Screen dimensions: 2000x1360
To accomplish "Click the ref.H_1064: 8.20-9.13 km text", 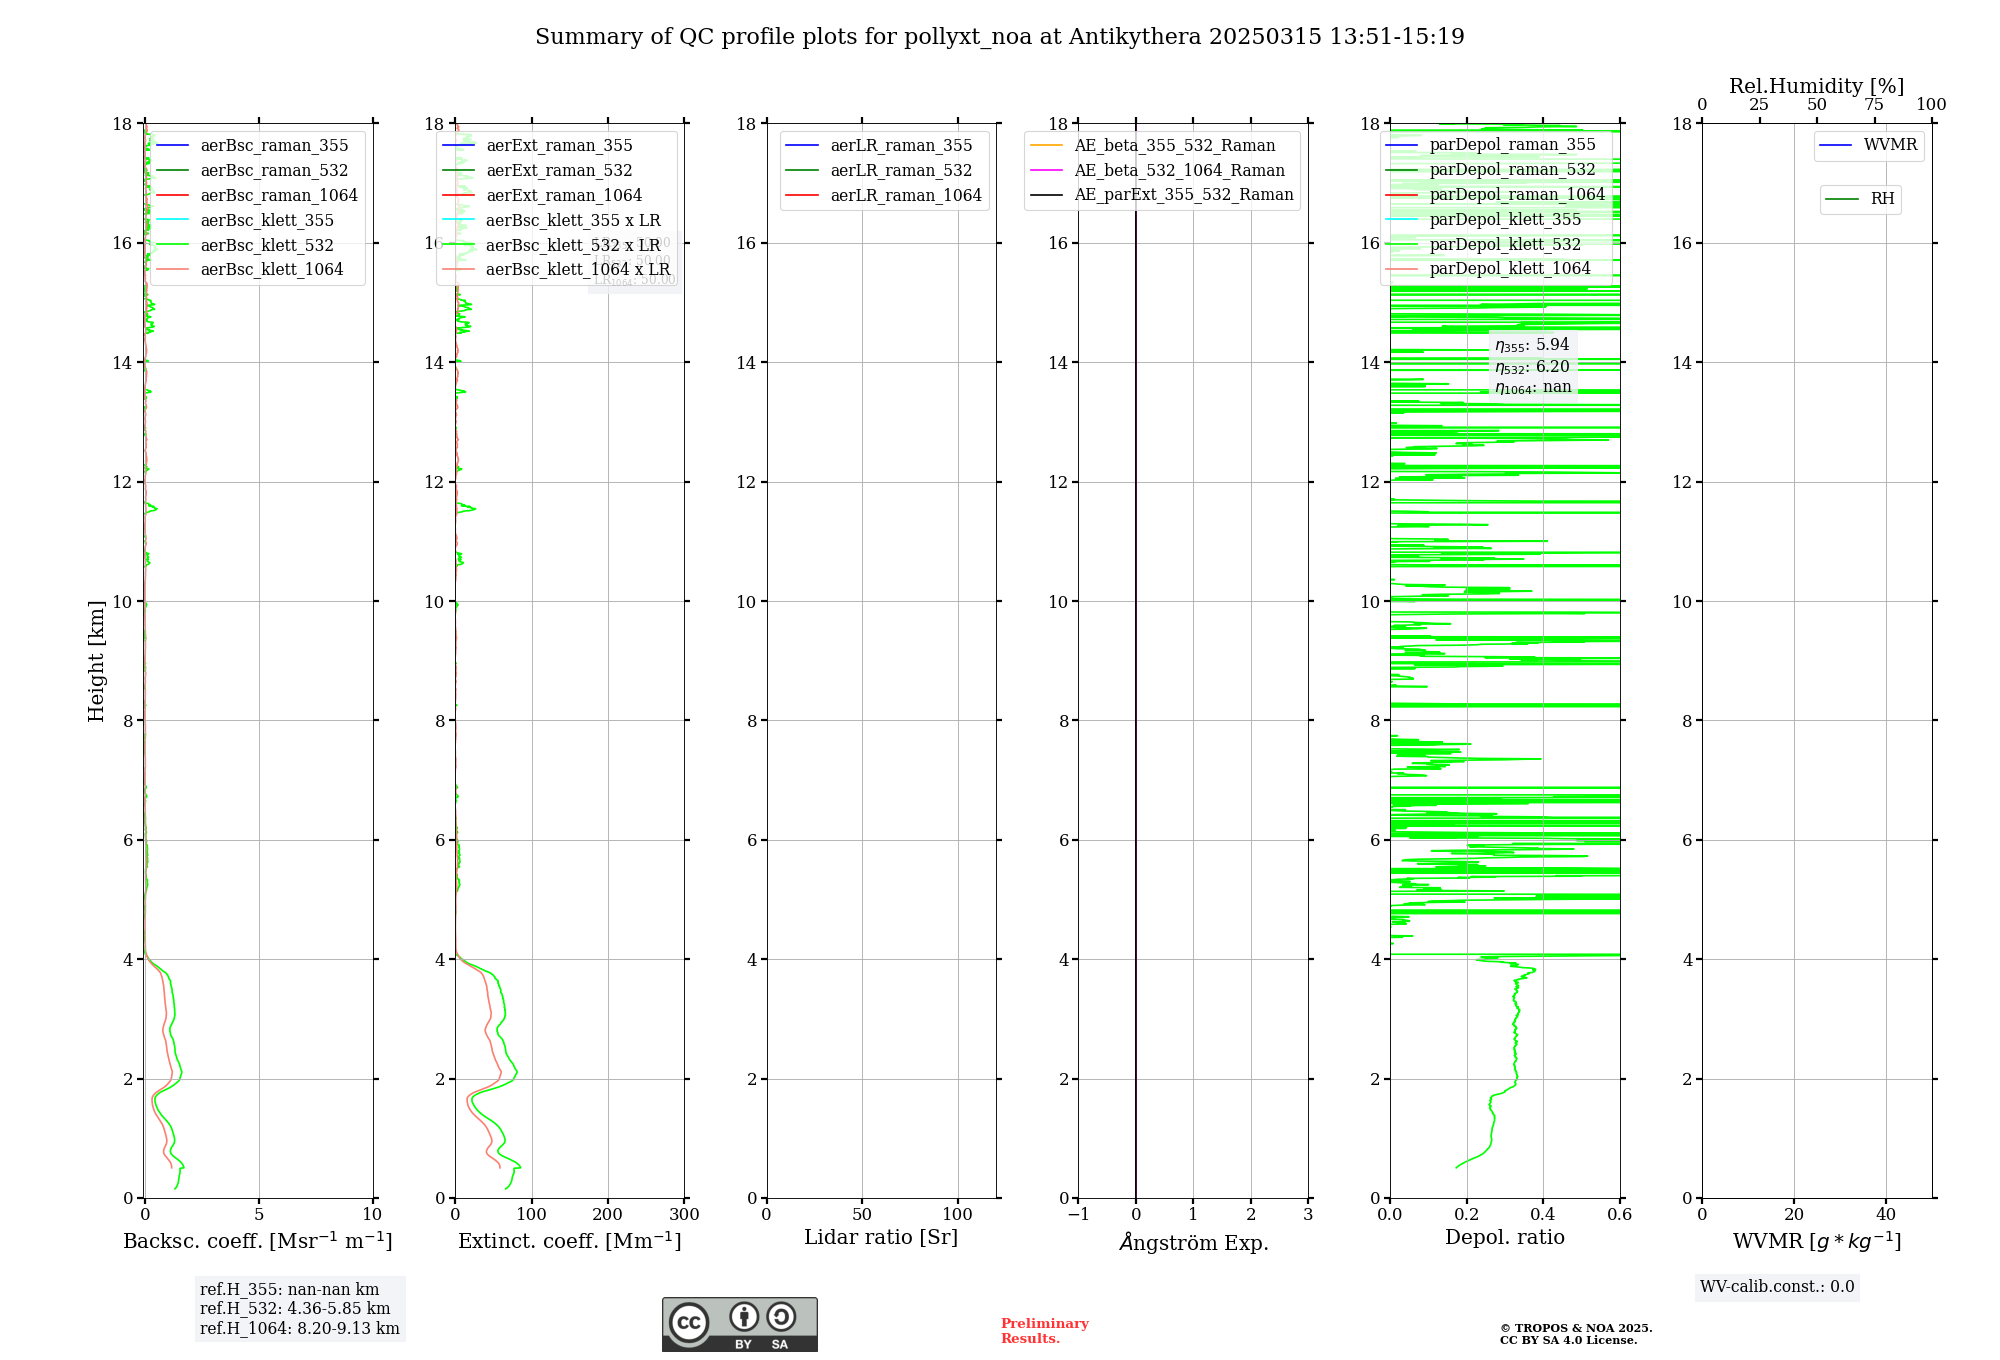I will [x=299, y=1329].
